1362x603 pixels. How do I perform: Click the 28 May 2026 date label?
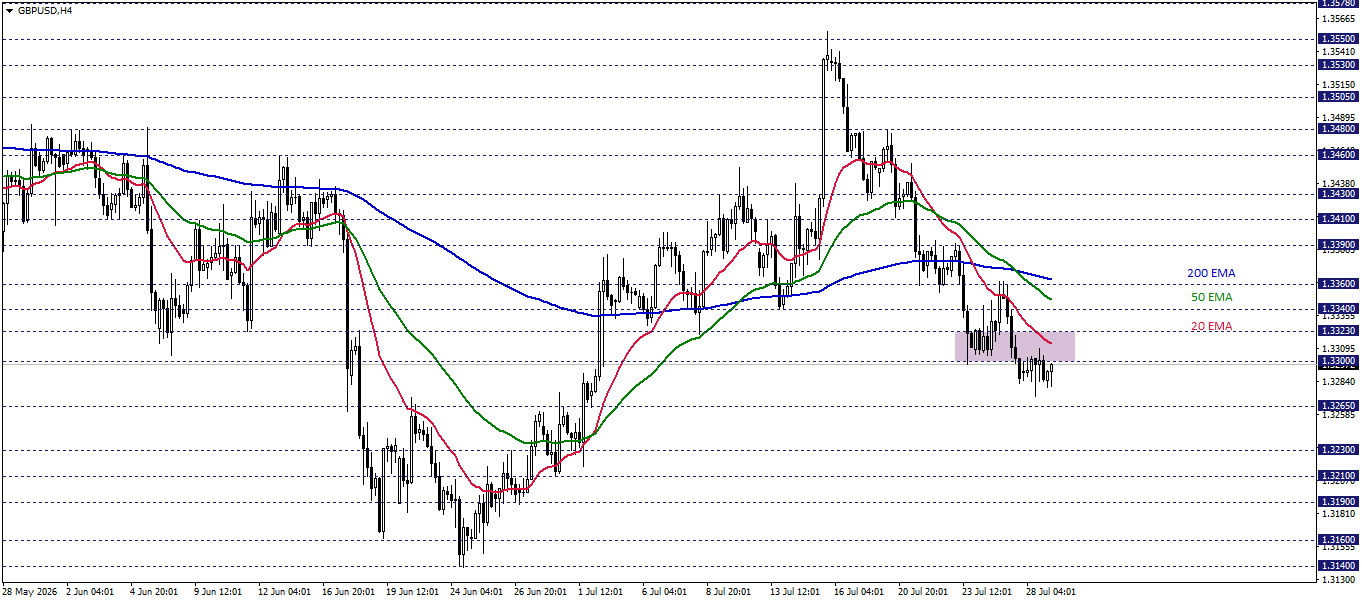(31, 591)
